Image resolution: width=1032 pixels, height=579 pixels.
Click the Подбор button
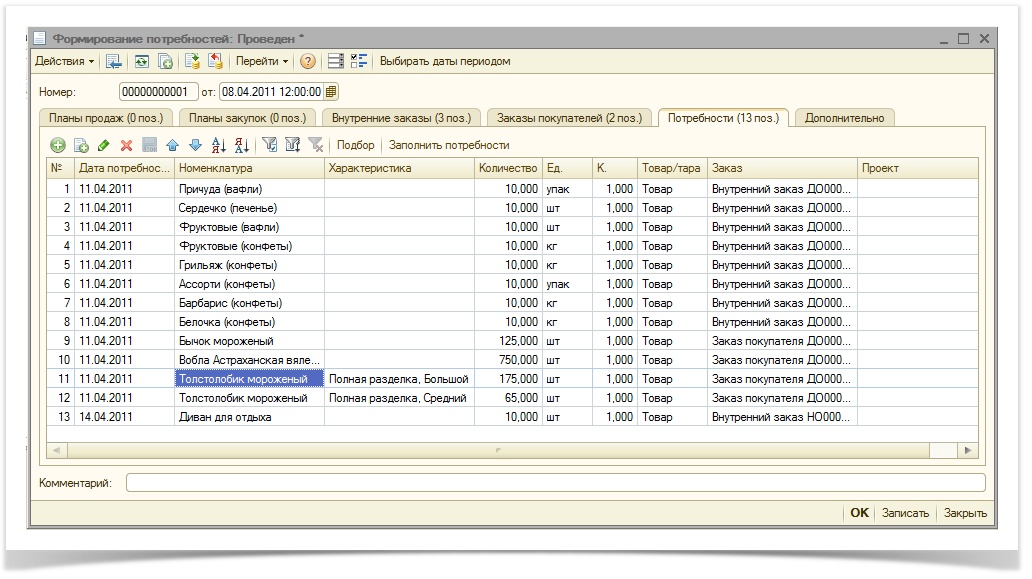[355, 145]
